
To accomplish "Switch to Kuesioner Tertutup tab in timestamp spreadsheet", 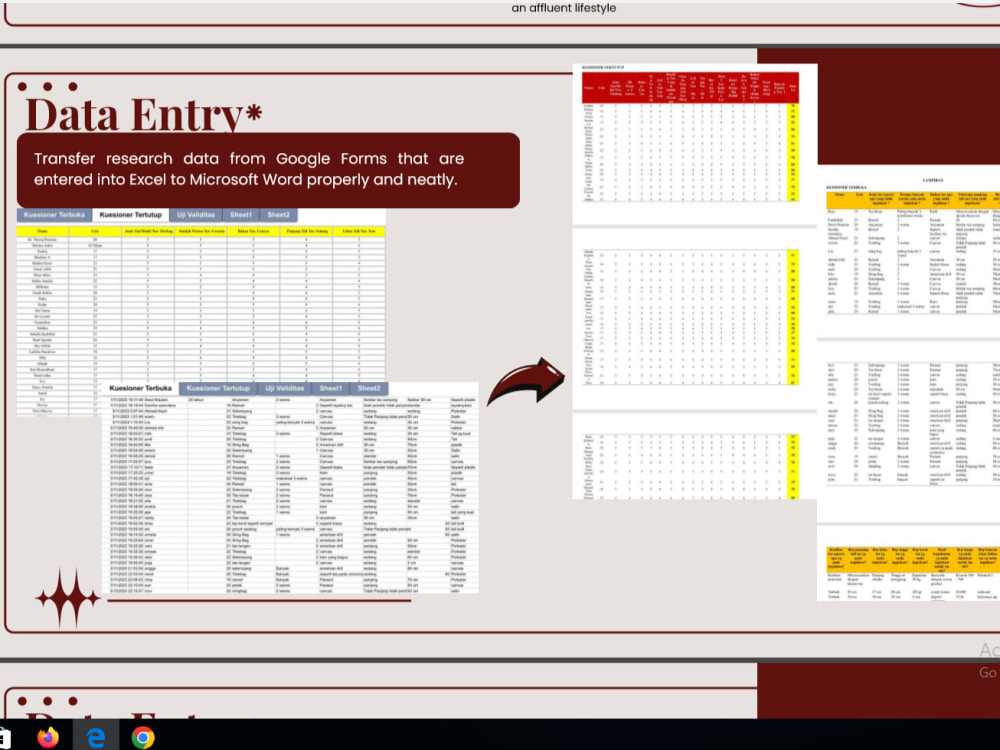I will pos(218,388).
